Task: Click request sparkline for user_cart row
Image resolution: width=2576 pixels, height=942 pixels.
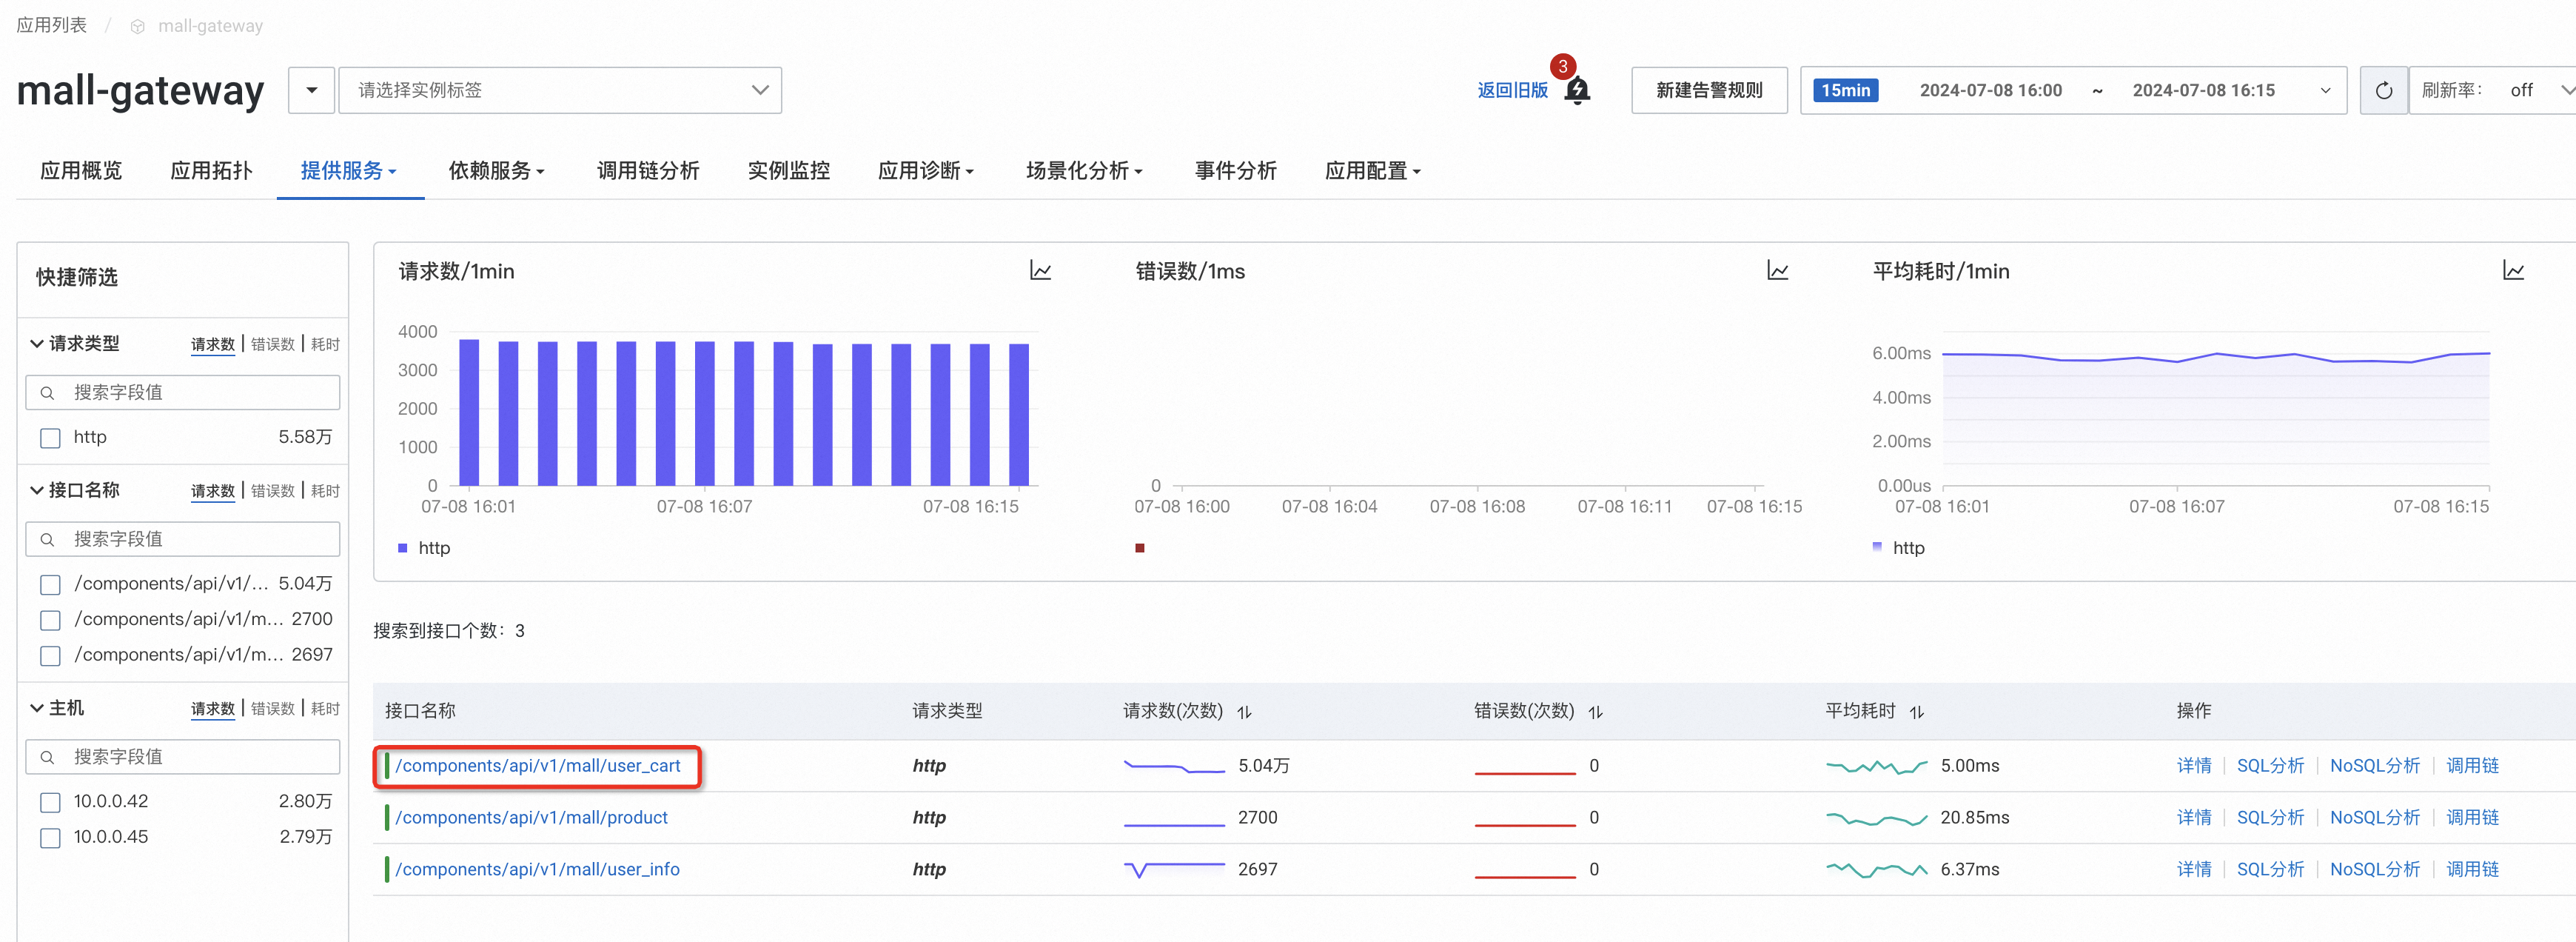Action: point(1174,767)
